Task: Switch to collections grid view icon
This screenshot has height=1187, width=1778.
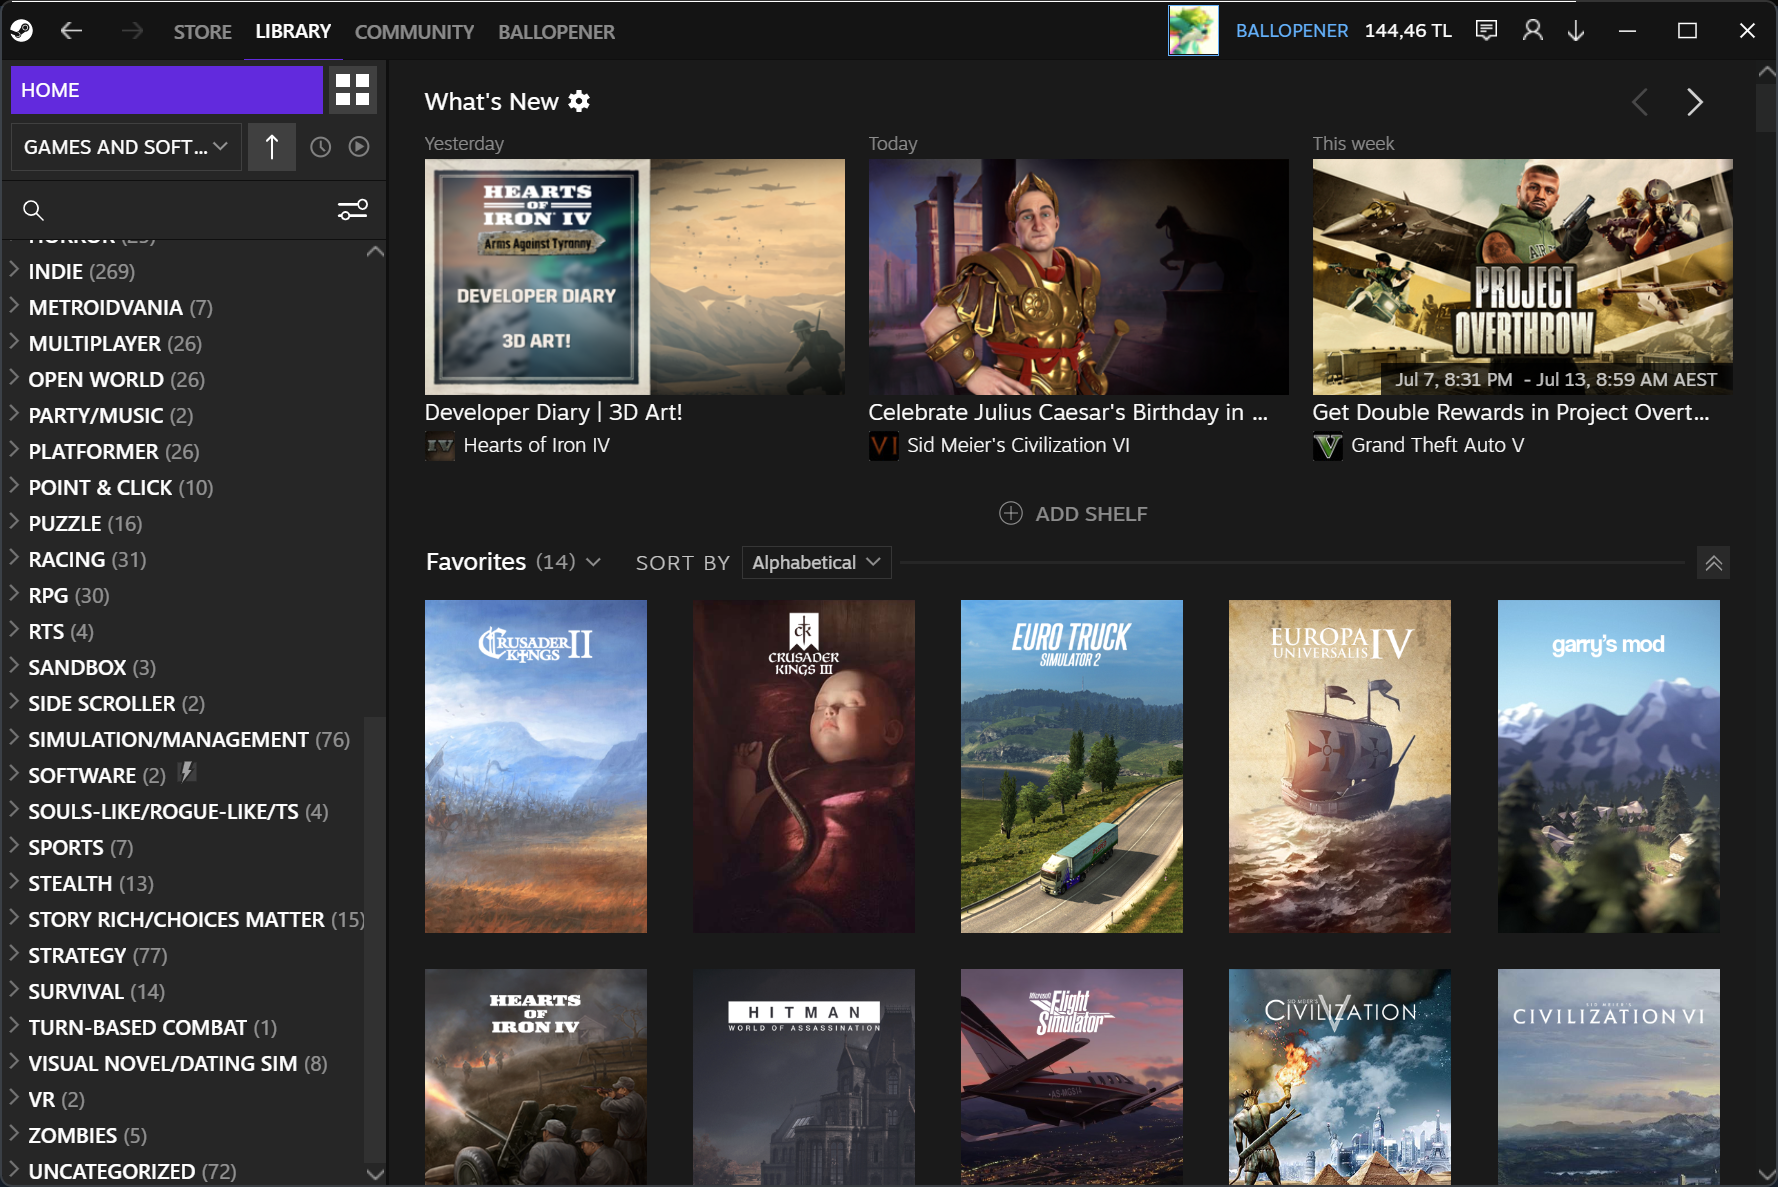Action: [x=352, y=90]
